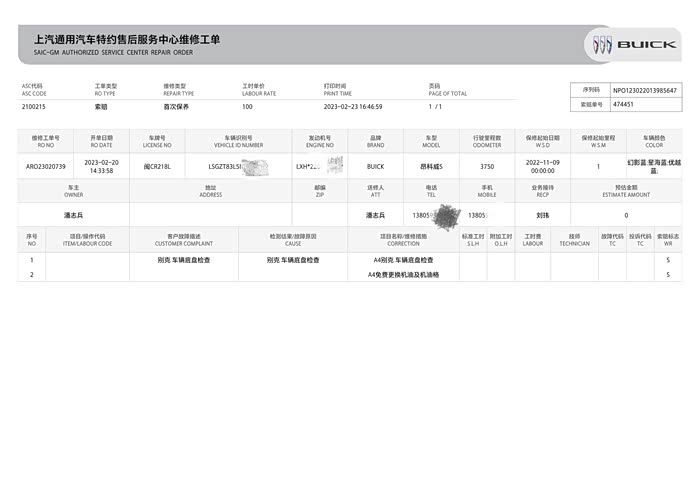Screen dimensions: 700x494
Task: Select RO date 2023-02-20 14:33:58
Action: [x=101, y=166]
